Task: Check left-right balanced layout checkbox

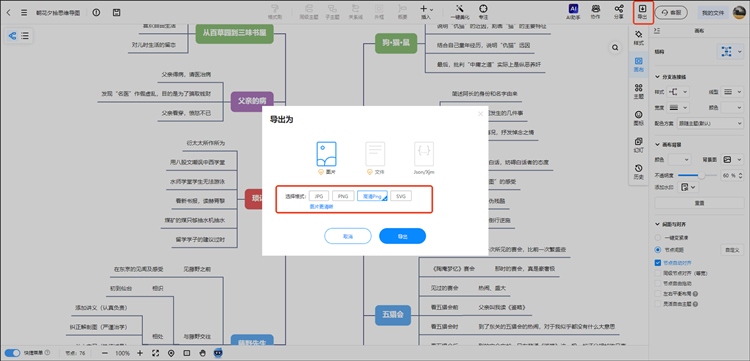Action: 658,294
